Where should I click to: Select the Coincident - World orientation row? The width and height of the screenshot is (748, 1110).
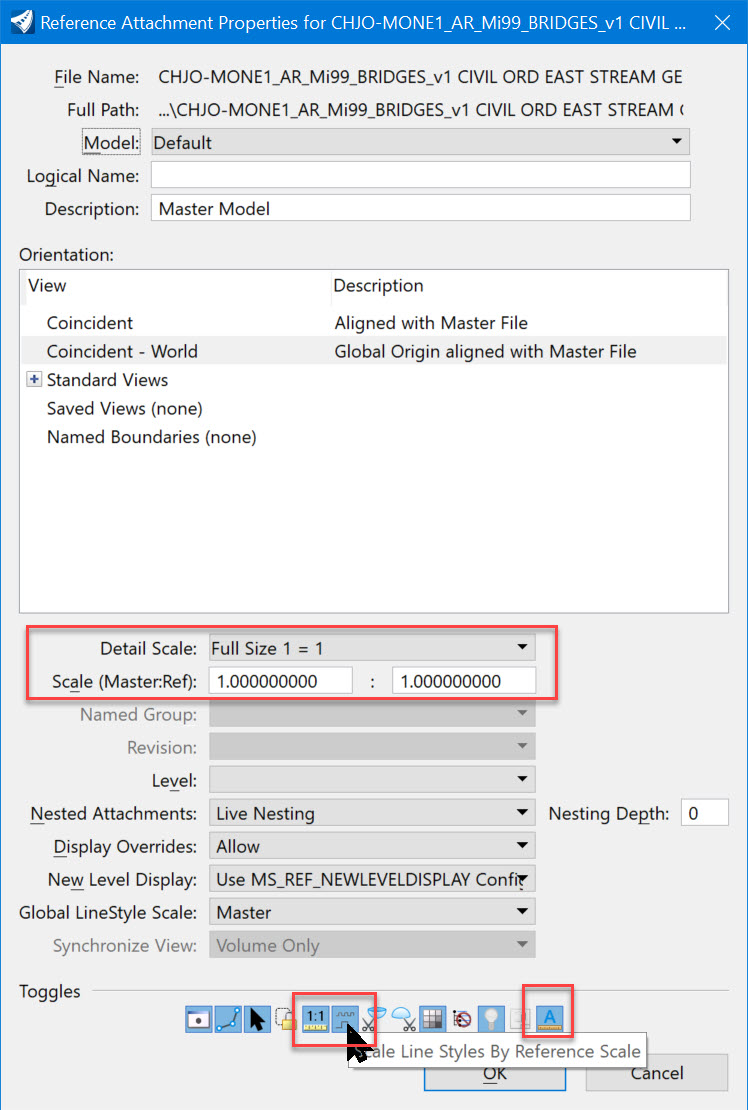[374, 351]
